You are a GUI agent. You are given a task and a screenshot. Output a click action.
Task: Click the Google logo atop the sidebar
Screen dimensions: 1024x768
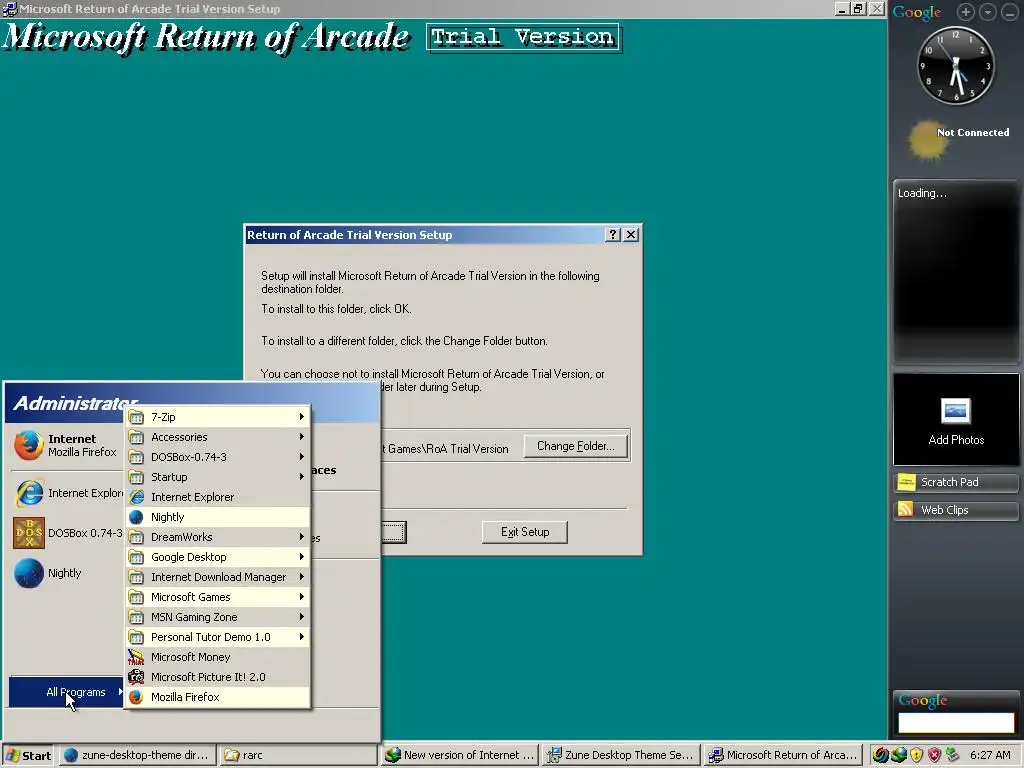tap(917, 12)
